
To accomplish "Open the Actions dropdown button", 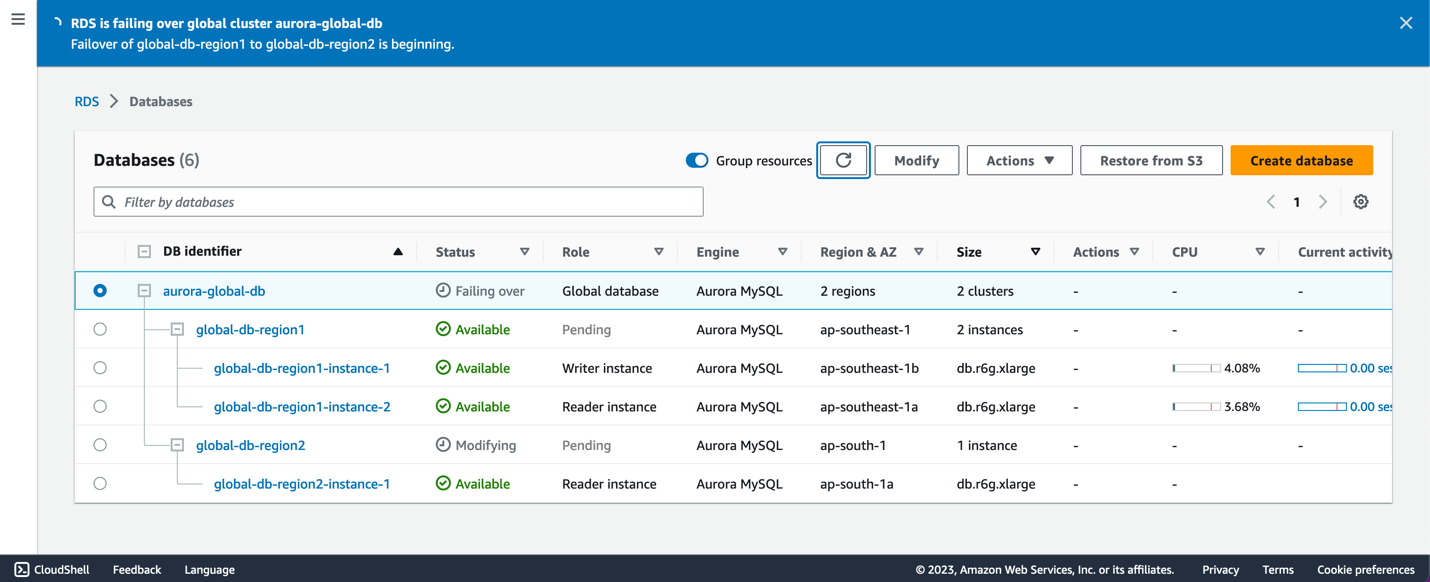I will 1019,160.
